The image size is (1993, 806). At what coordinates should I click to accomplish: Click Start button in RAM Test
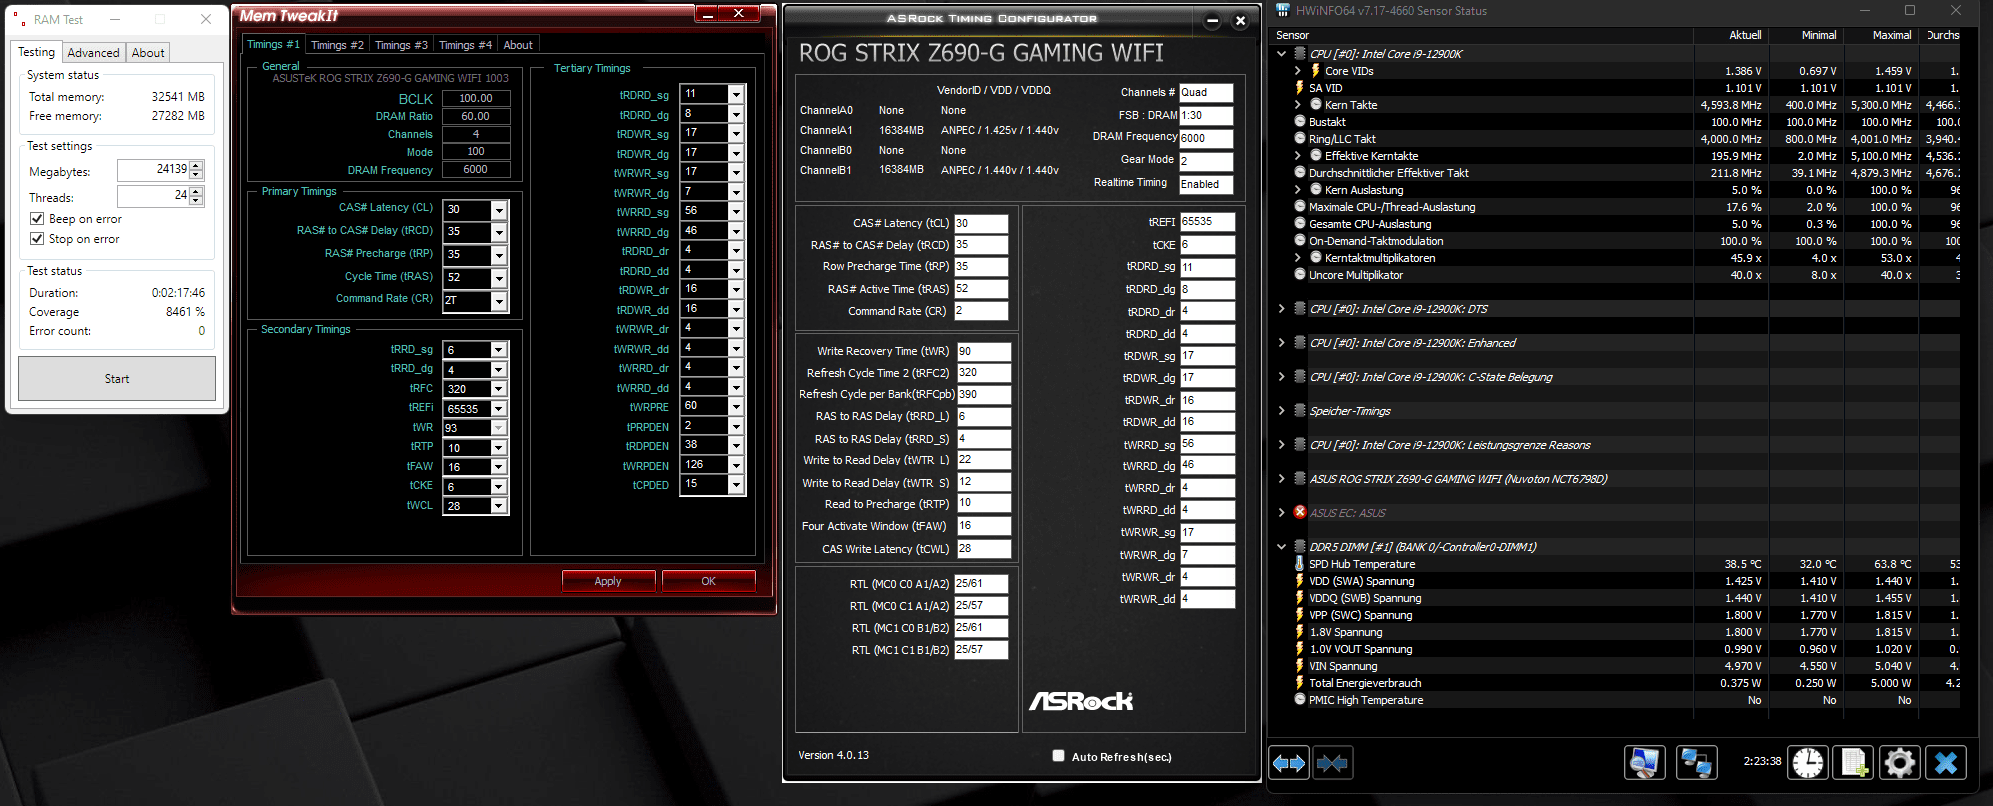117,379
